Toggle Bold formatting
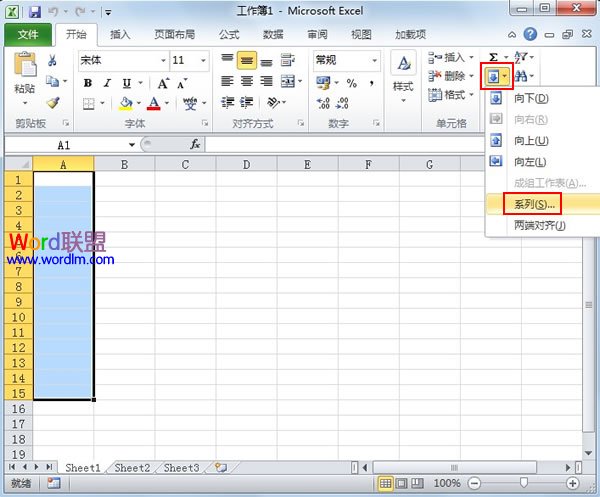The height and width of the screenshot is (497, 600). (87, 82)
